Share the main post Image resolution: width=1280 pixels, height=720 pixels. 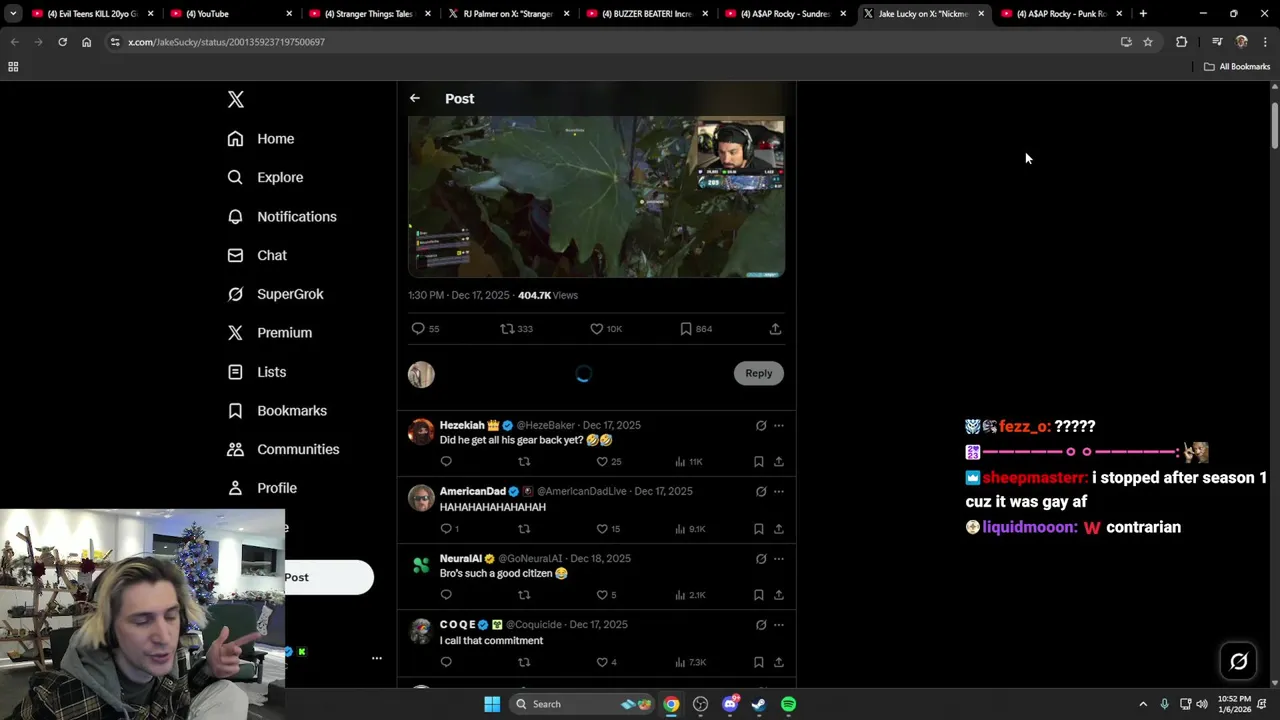point(775,328)
